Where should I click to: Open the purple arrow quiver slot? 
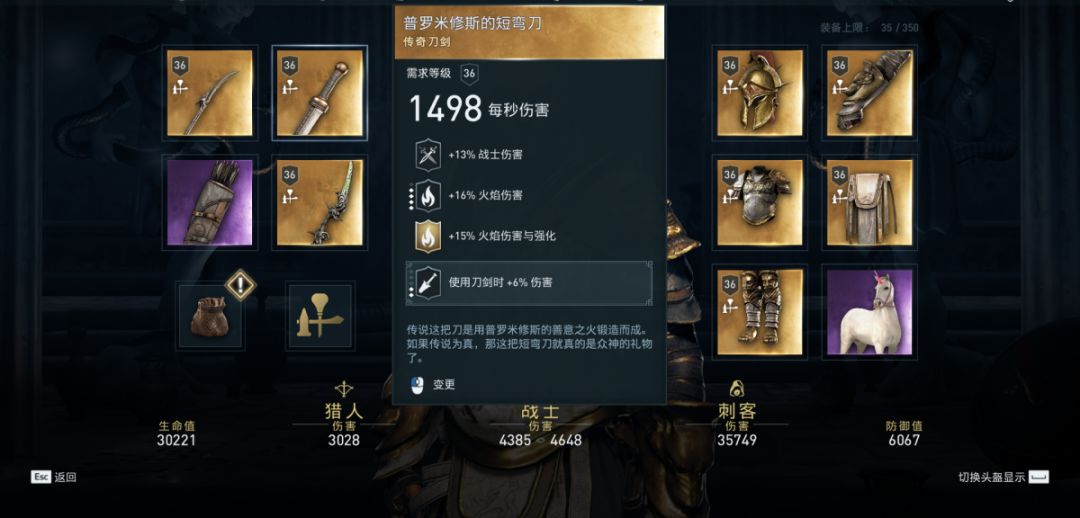210,203
